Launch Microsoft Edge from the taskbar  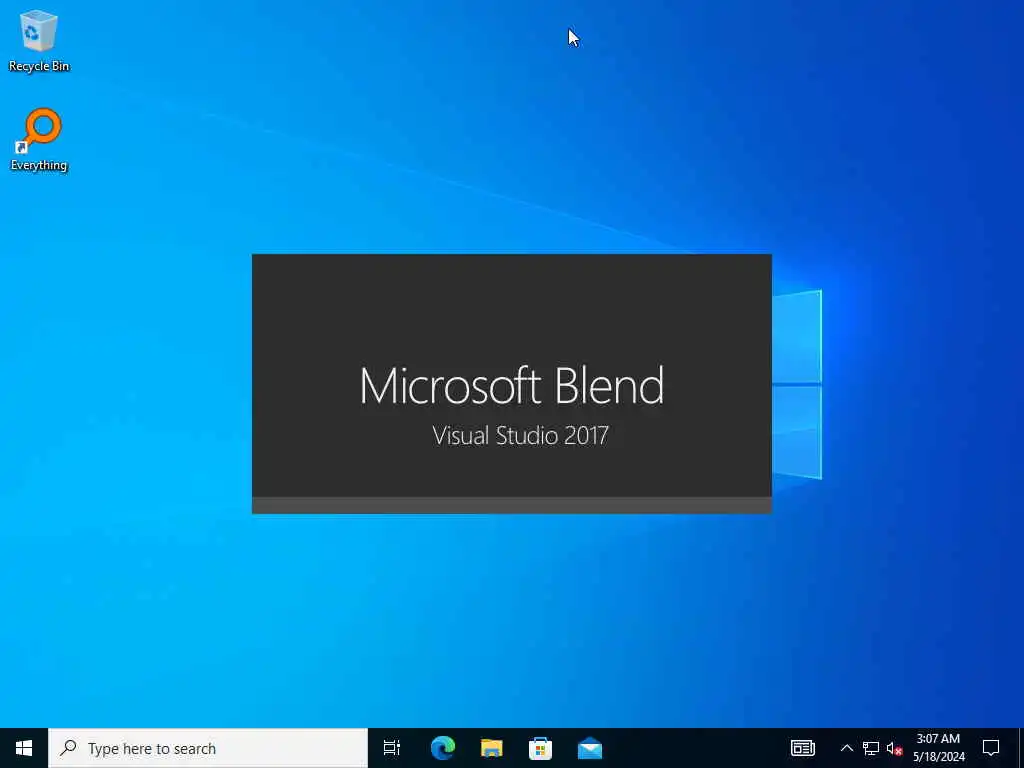(x=443, y=748)
